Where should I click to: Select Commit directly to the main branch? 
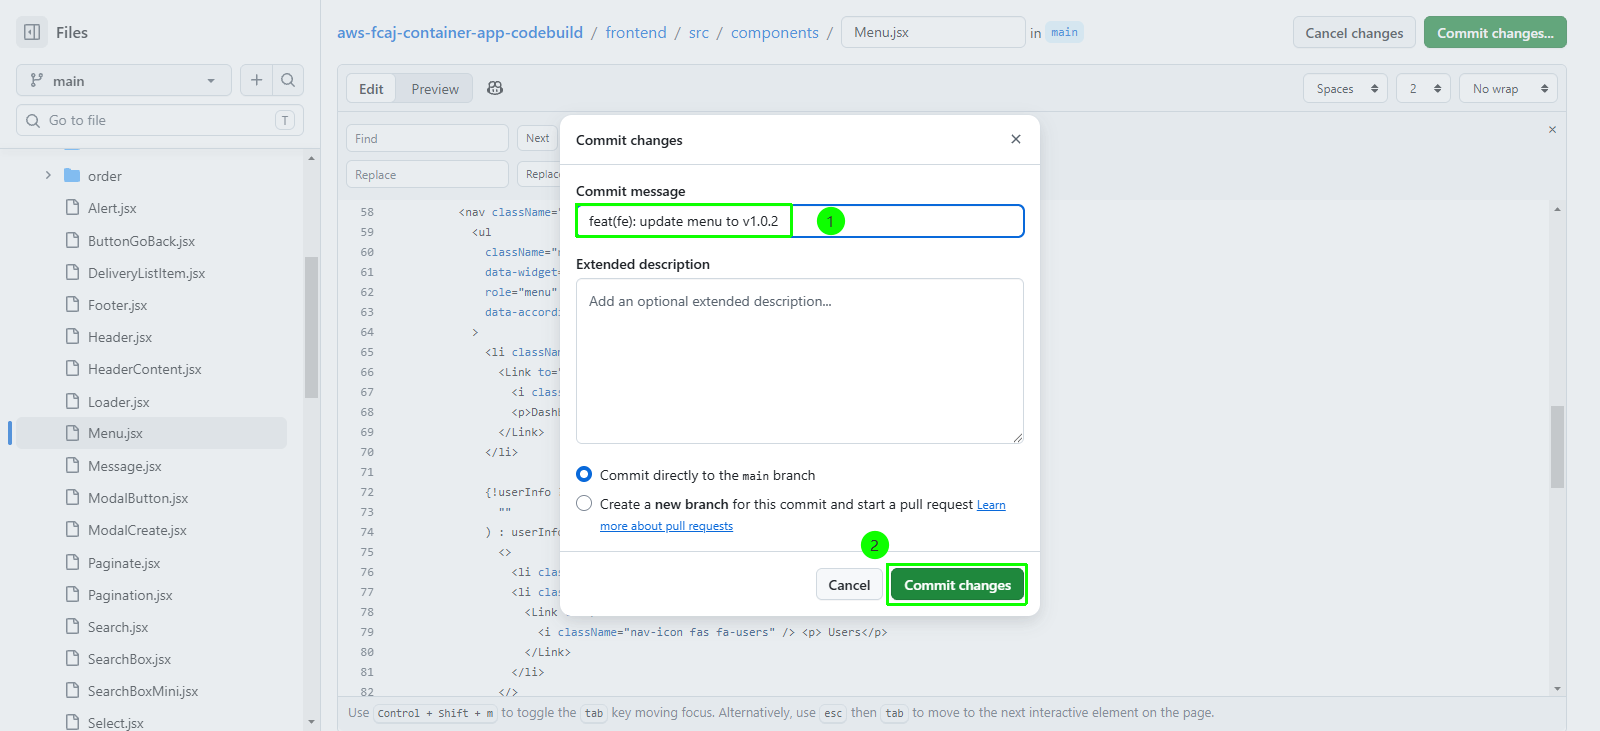(584, 474)
